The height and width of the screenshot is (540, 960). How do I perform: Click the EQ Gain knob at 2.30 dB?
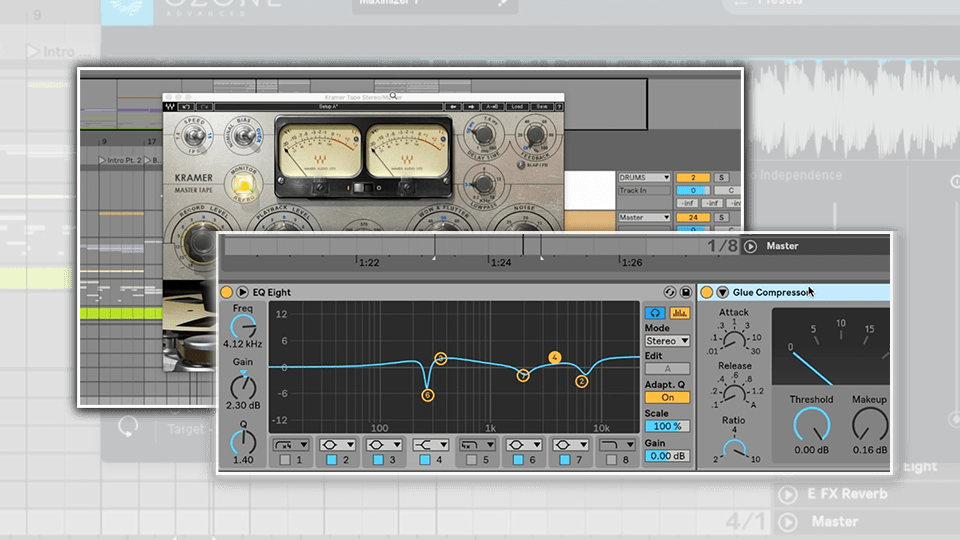coord(243,388)
